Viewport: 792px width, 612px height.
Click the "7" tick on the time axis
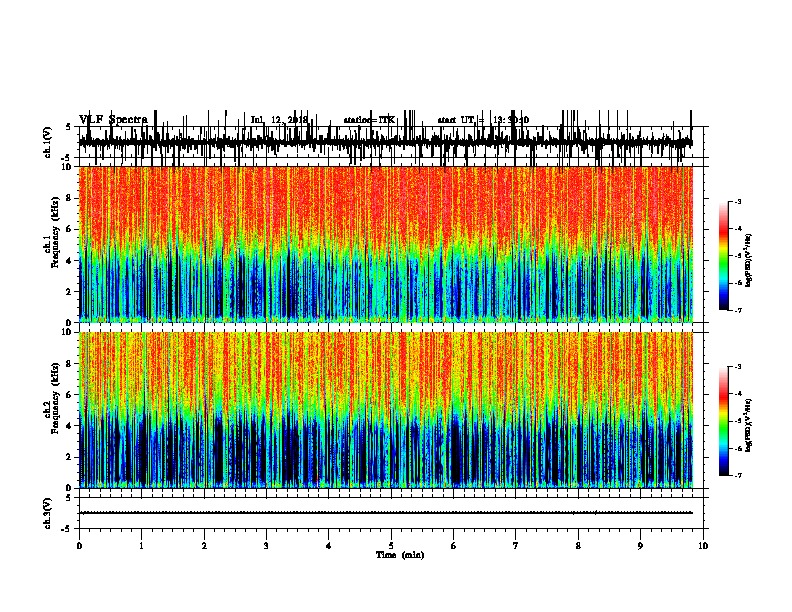click(516, 546)
